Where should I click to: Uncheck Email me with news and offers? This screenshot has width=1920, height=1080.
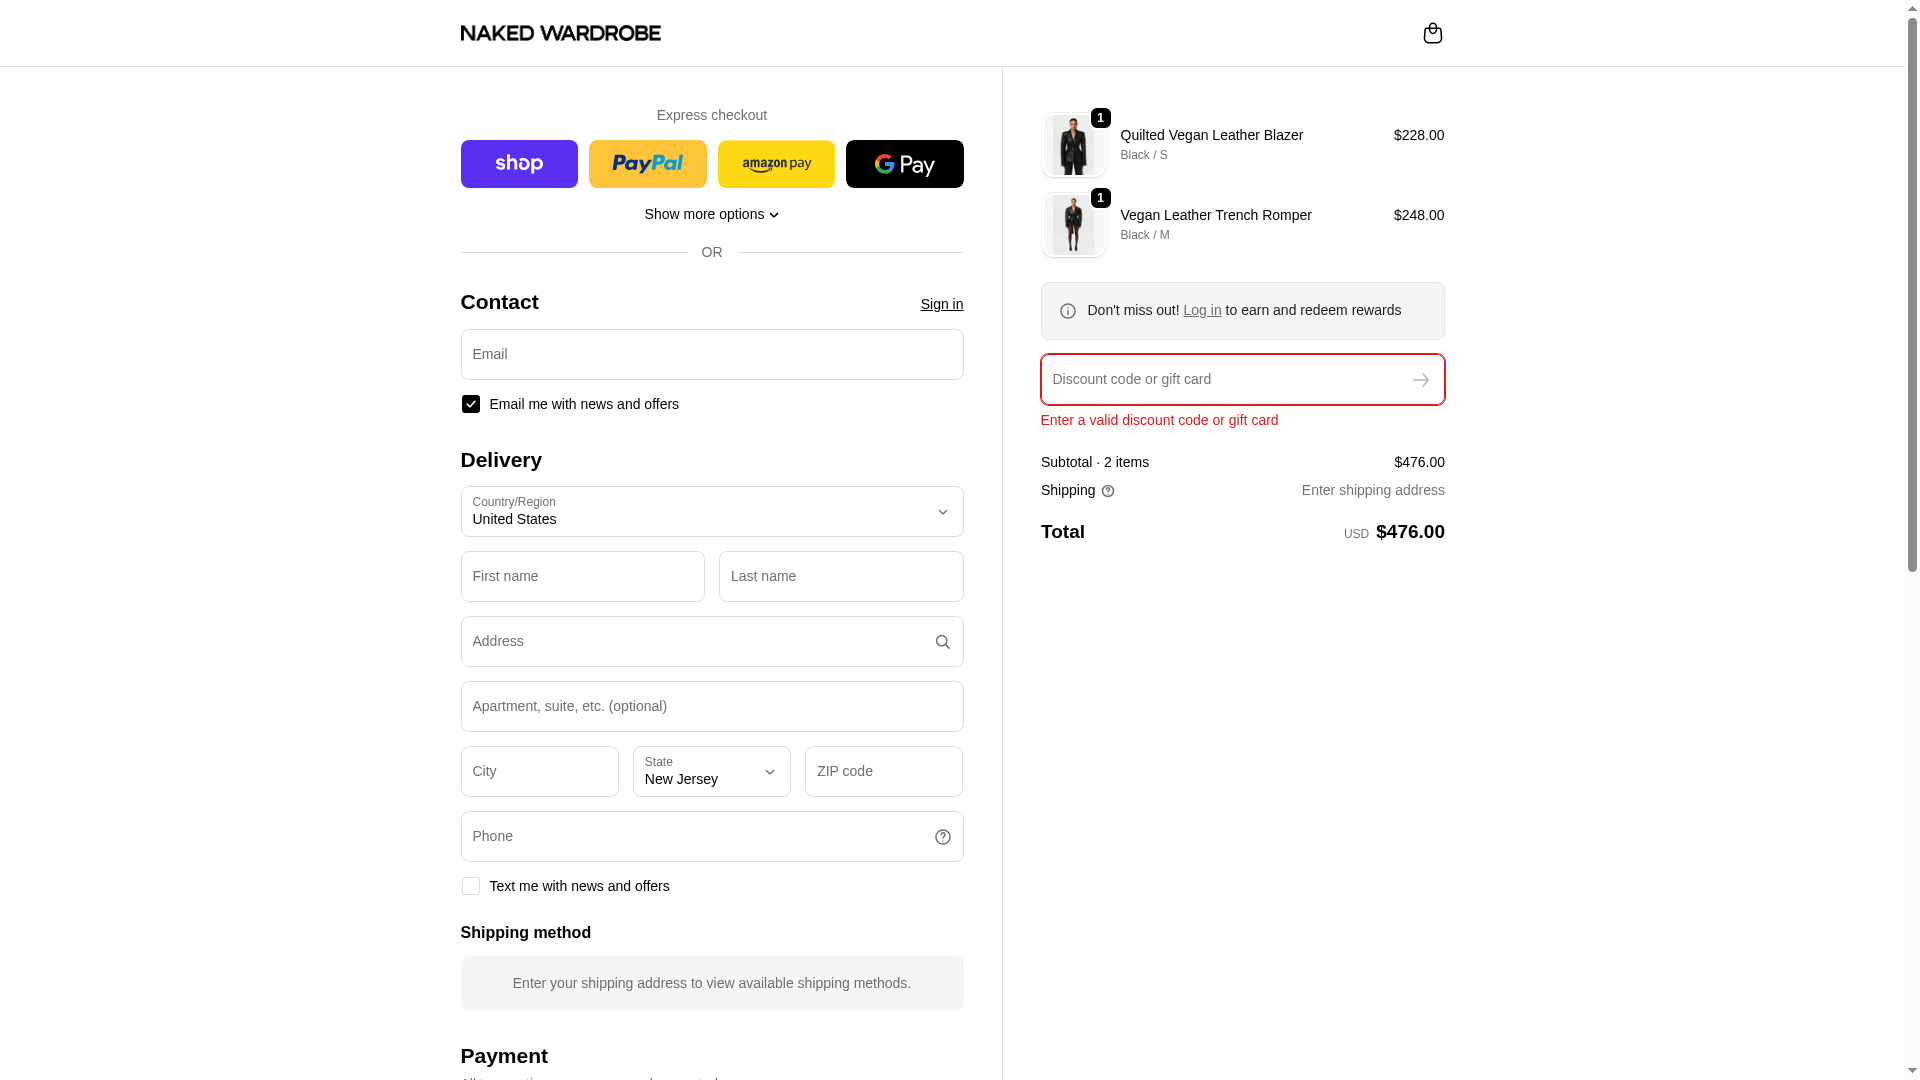(471, 404)
